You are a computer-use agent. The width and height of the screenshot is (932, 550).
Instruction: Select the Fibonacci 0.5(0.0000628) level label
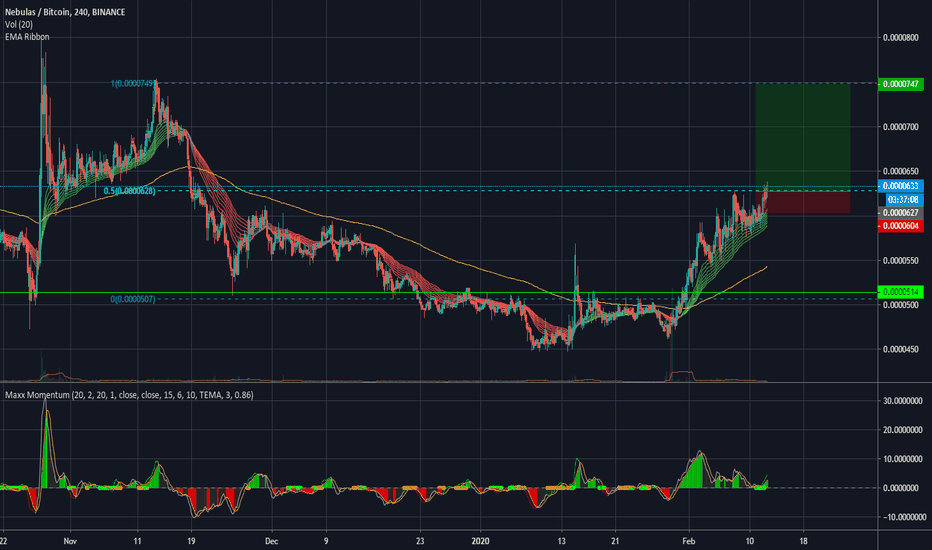(130, 191)
